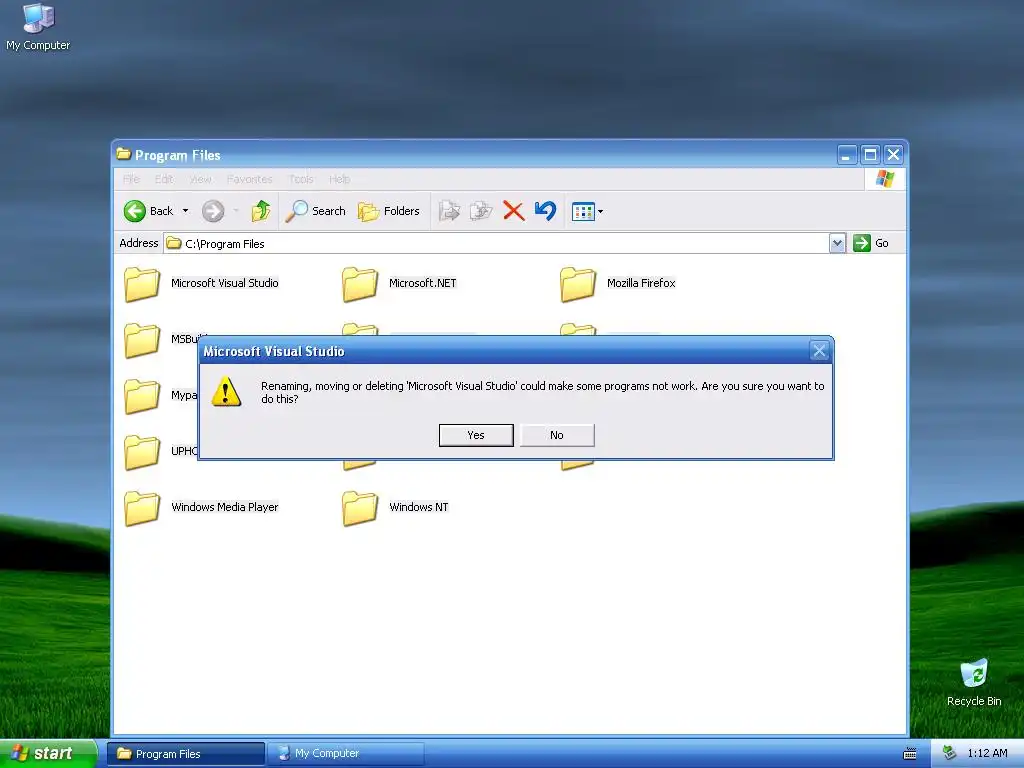Click the Forward arrow icon
1024x768 pixels.
pyautogui.click(x=213, y=211)
